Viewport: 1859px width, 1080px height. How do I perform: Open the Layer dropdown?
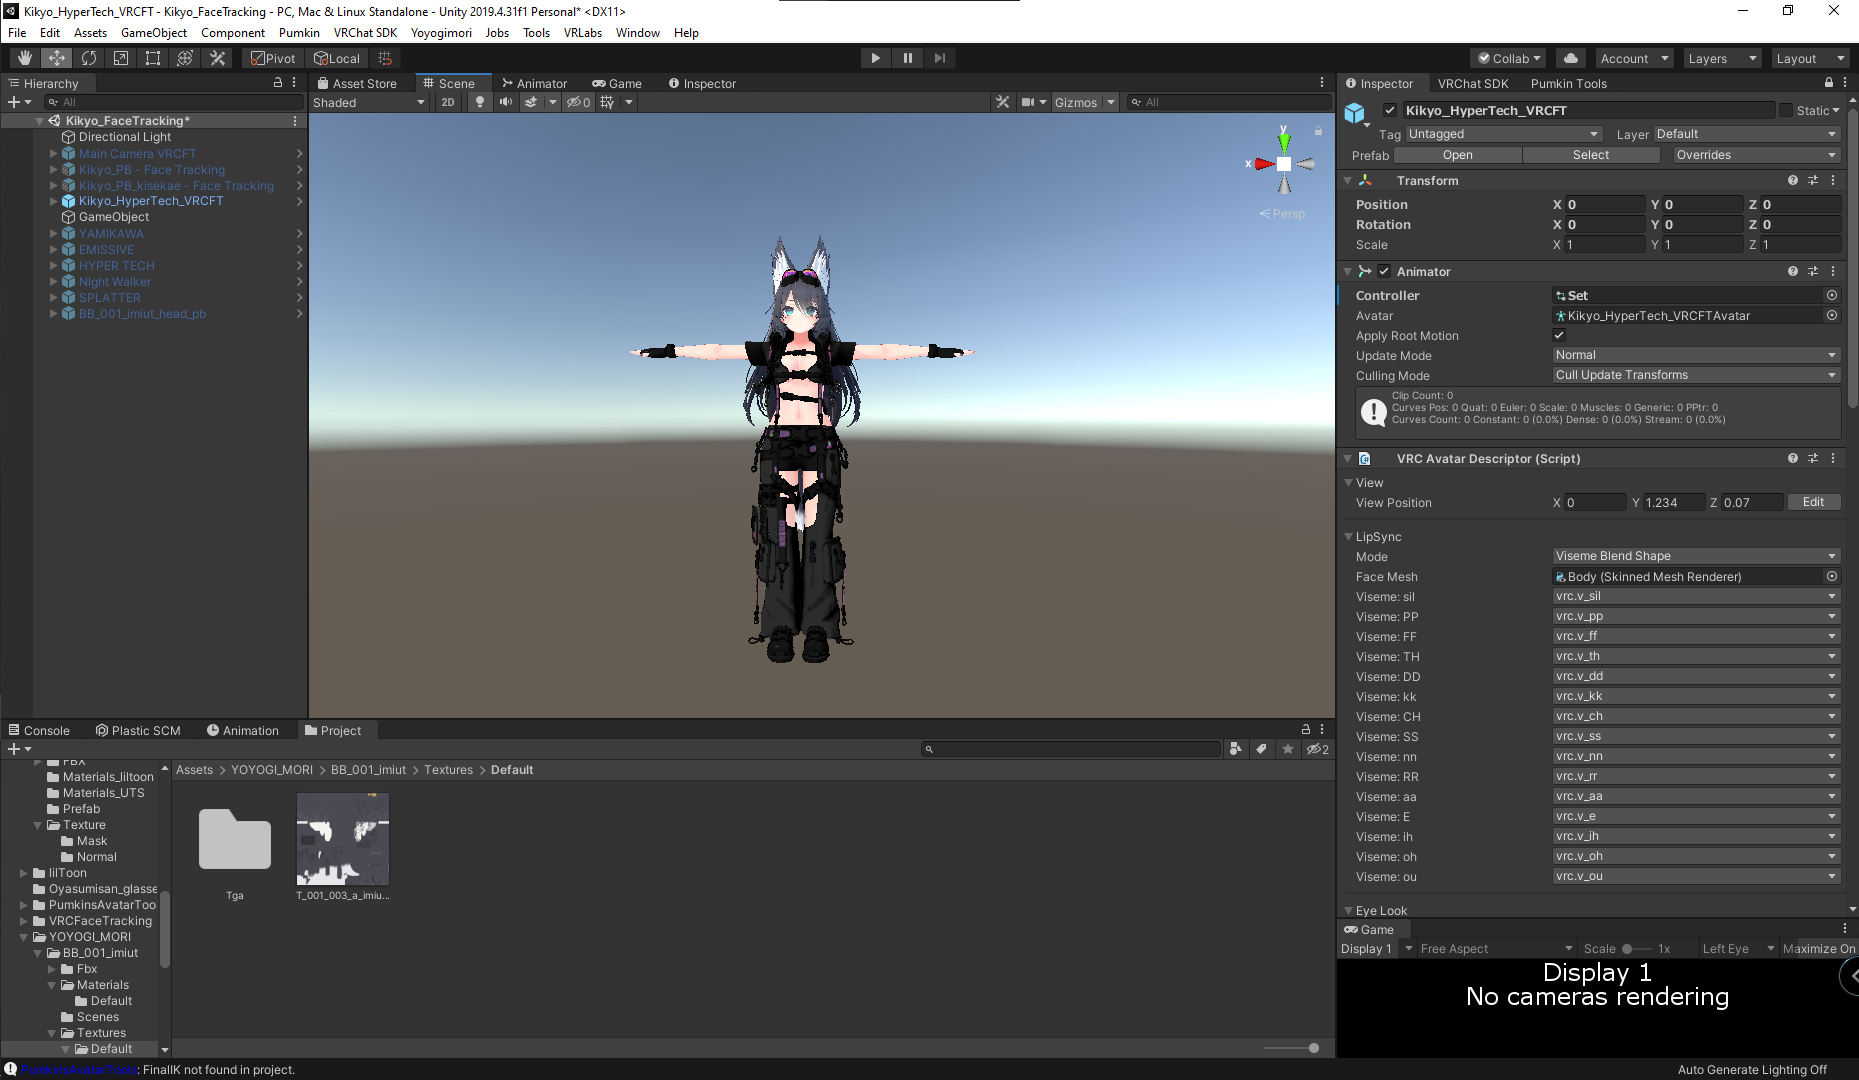[1747, 134]
